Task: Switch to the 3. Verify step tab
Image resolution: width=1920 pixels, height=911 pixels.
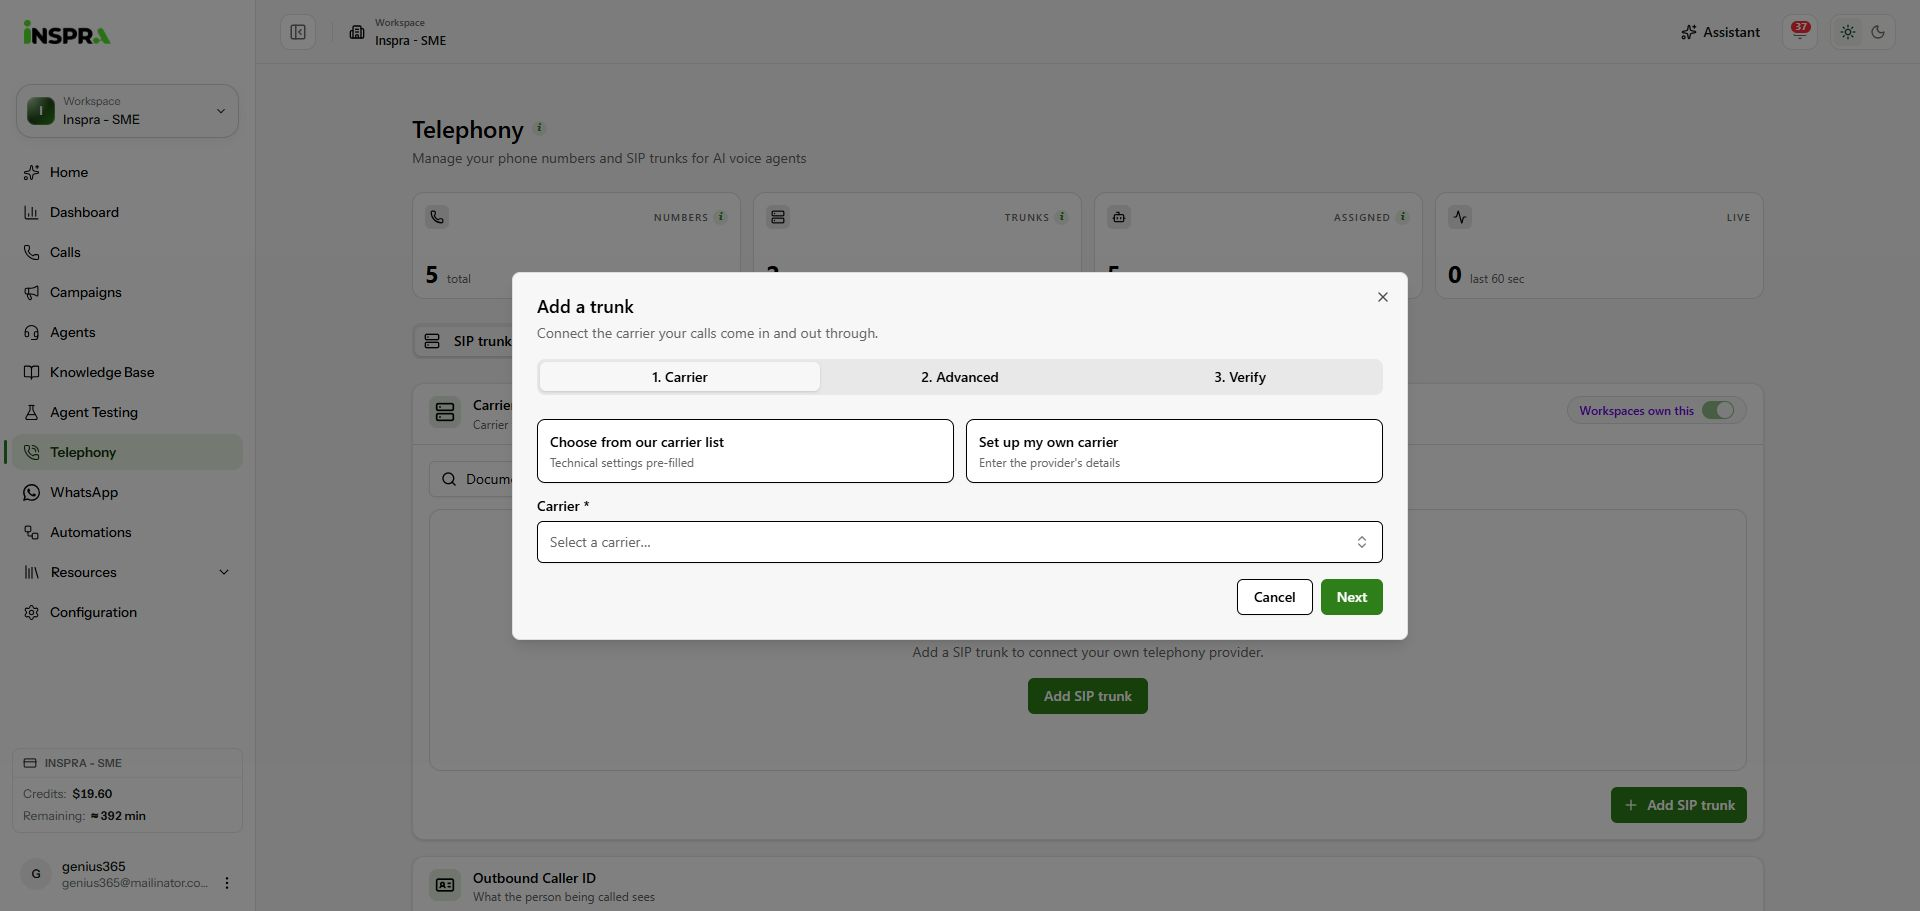Action: [x=1240, y=377]
